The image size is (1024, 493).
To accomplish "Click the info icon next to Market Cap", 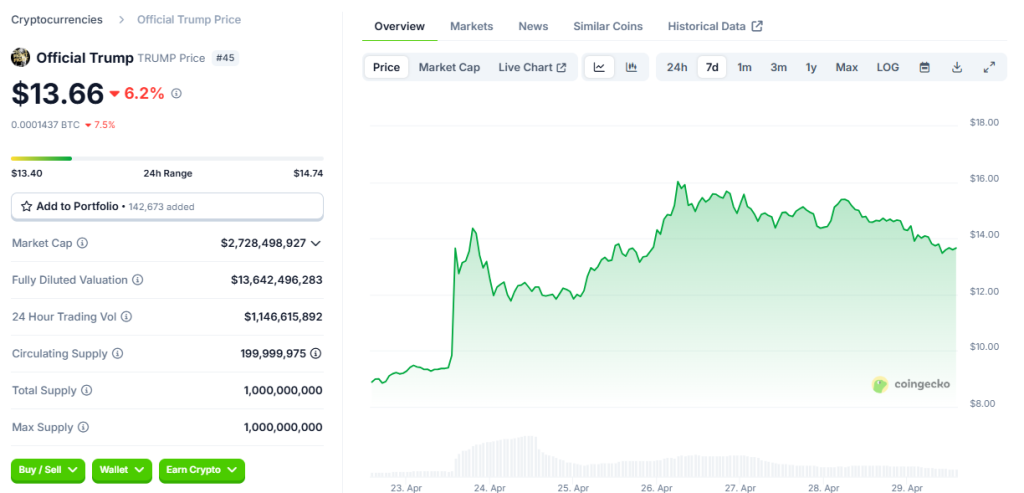I will pos(82,243).
